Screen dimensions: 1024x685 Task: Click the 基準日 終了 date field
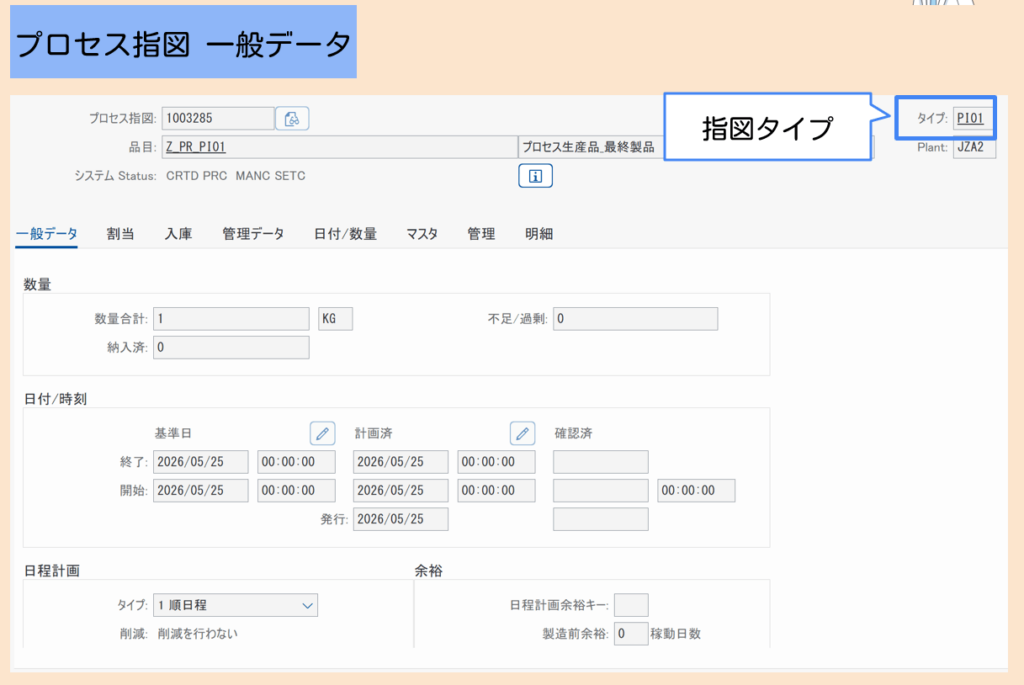click(200, 462)
